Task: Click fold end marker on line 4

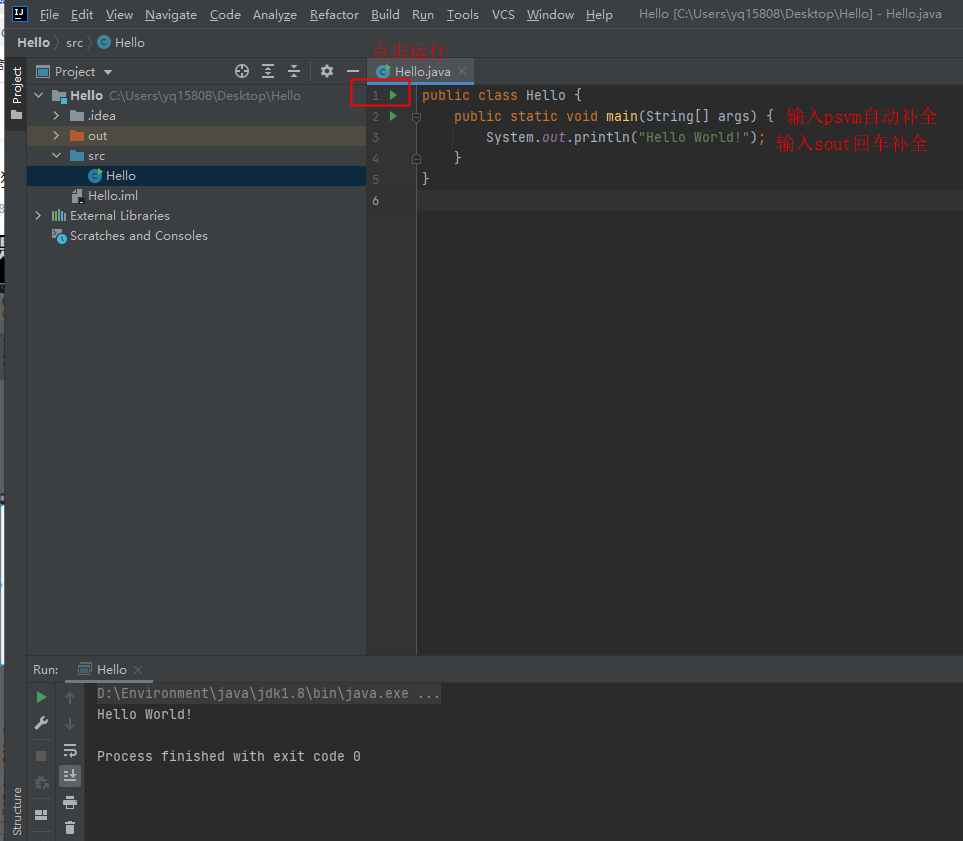Action: click(416, 159)
